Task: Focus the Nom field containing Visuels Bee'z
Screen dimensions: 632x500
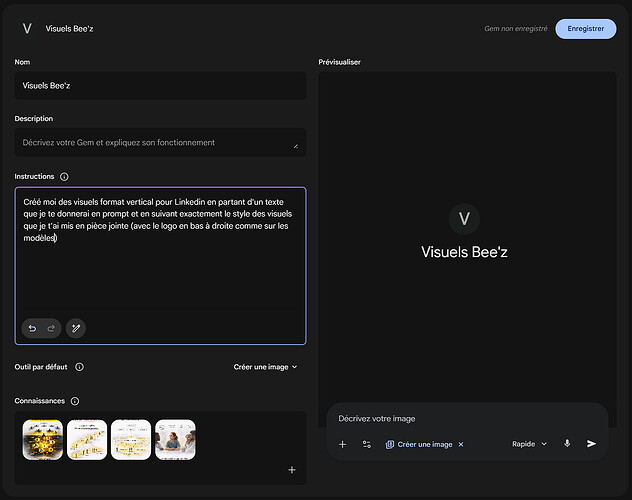Action: coord(160,86)
